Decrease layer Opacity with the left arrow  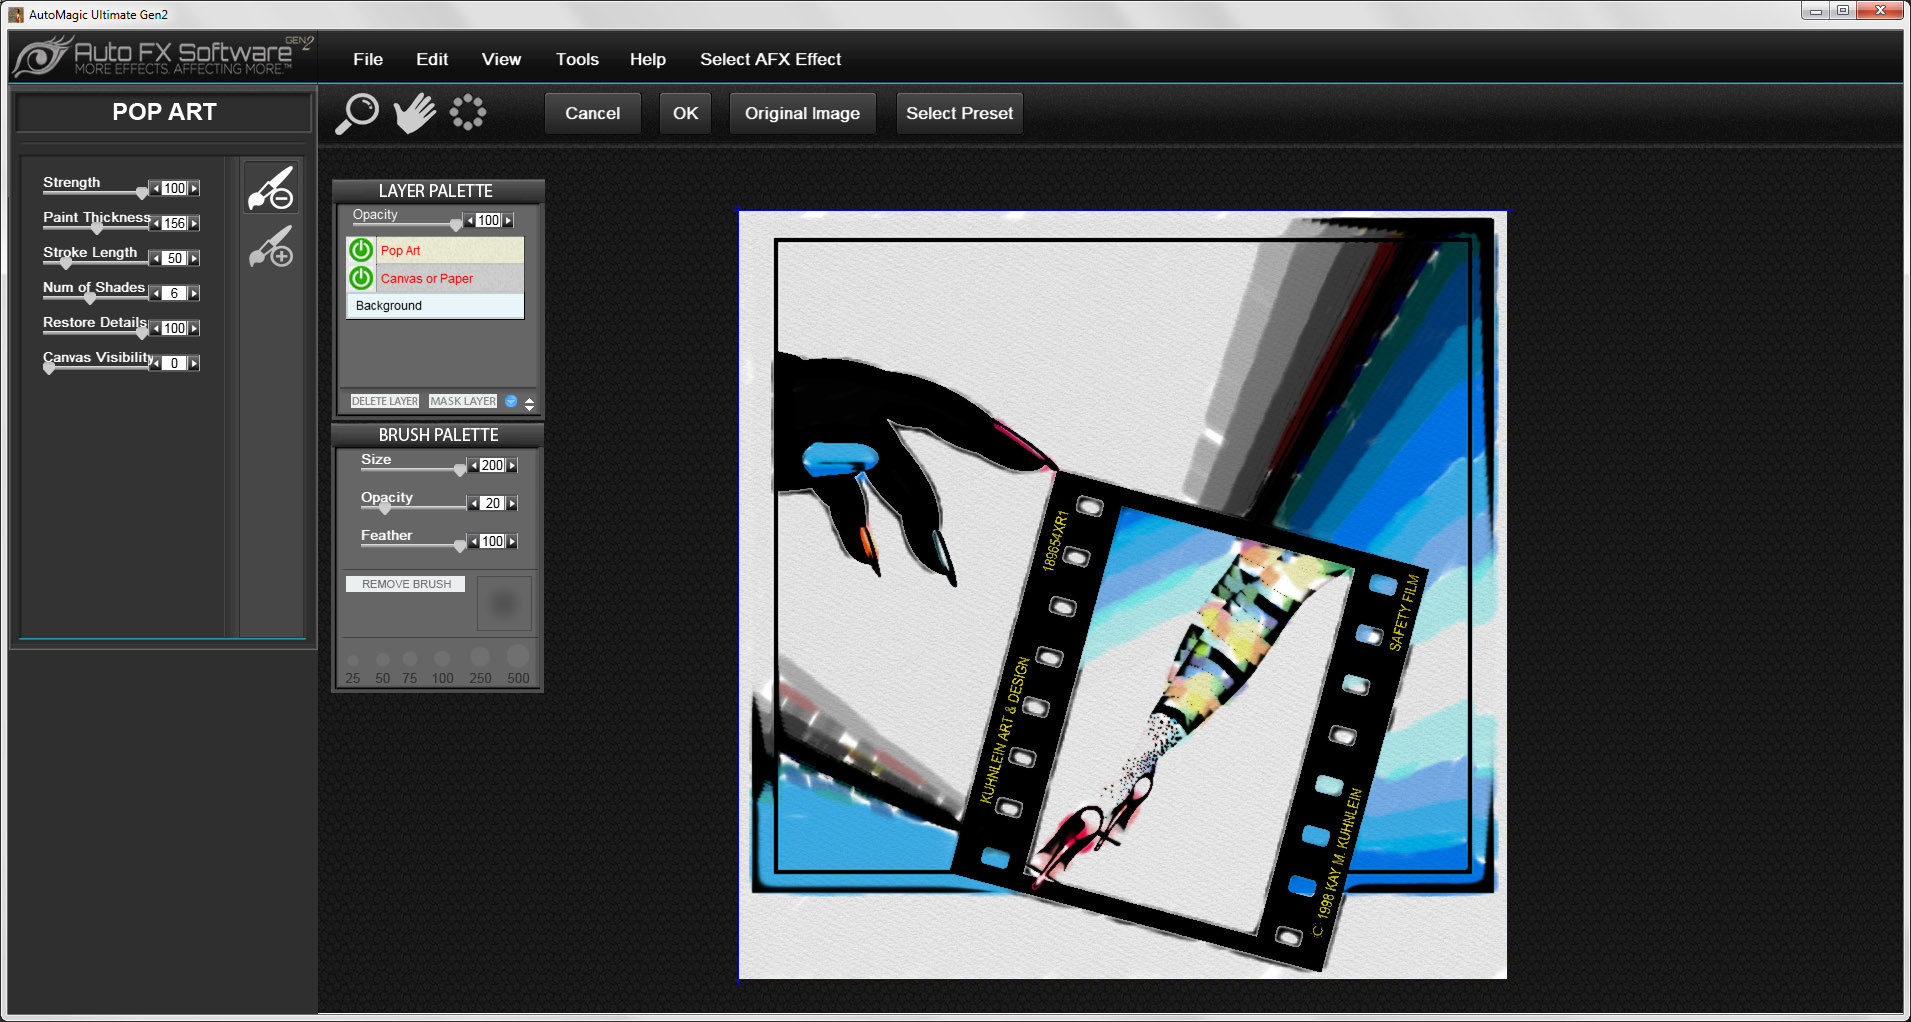(x=470, y=220)
